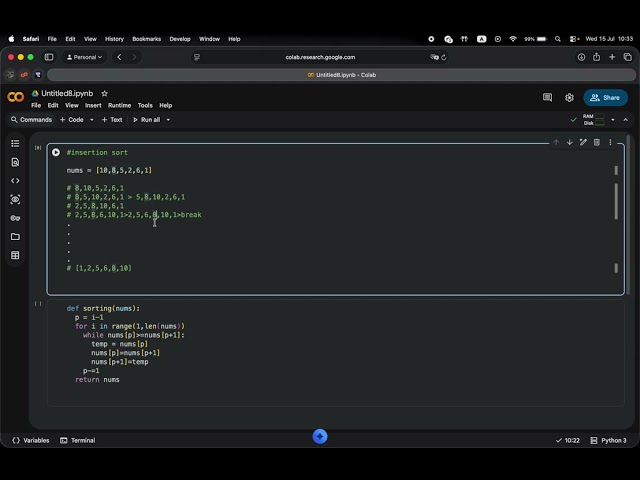Expand the Run all dropdown arrow
Screen dimensions: 640x480
(168, 120)
